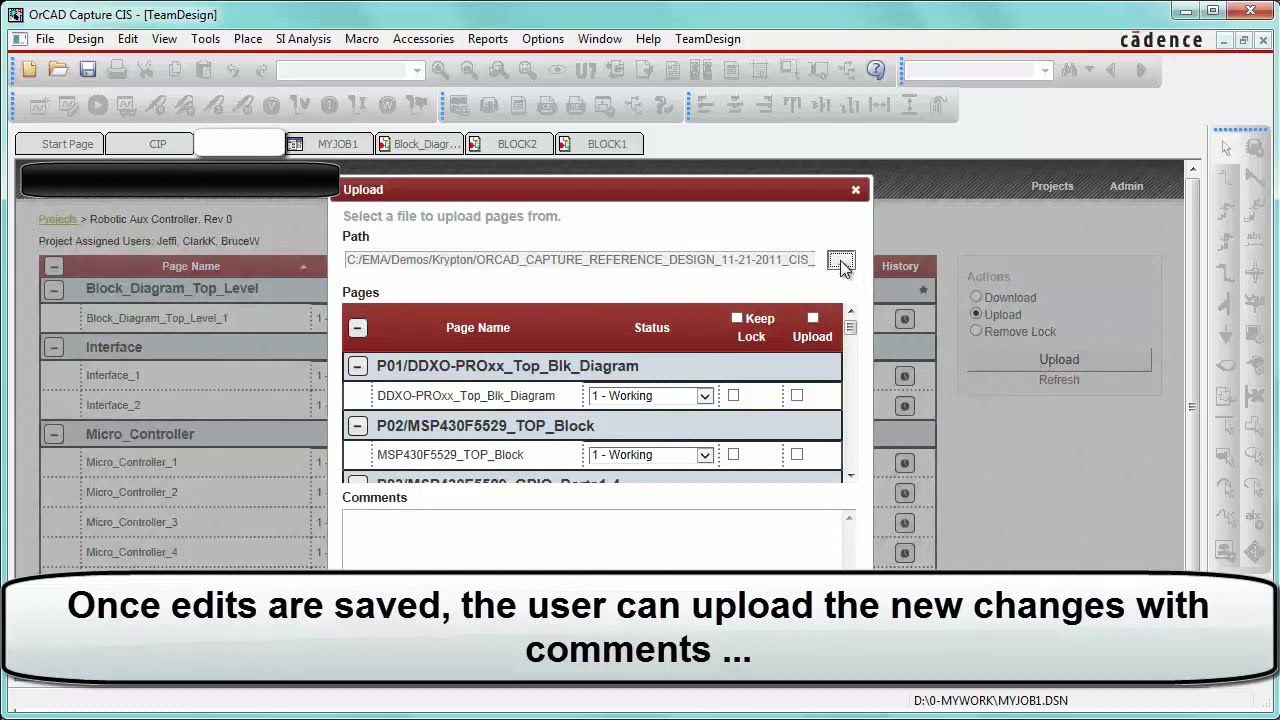Open the SI Analysis menu
Image resolution: width=1280 pixels, height=720 pixels.
pos(303,39)
